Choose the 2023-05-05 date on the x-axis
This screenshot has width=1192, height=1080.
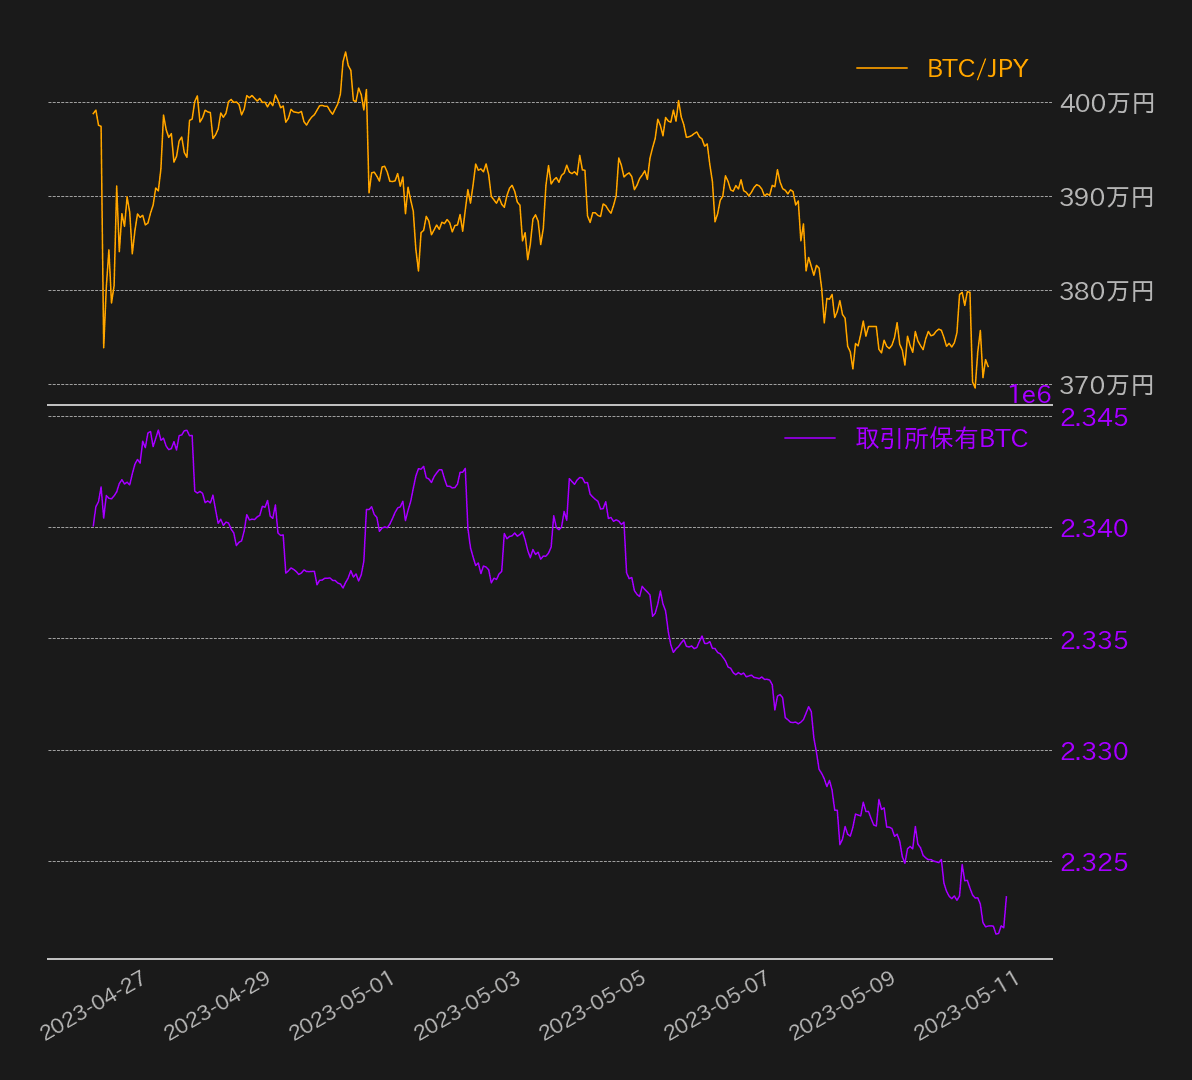coord(594,1005)
